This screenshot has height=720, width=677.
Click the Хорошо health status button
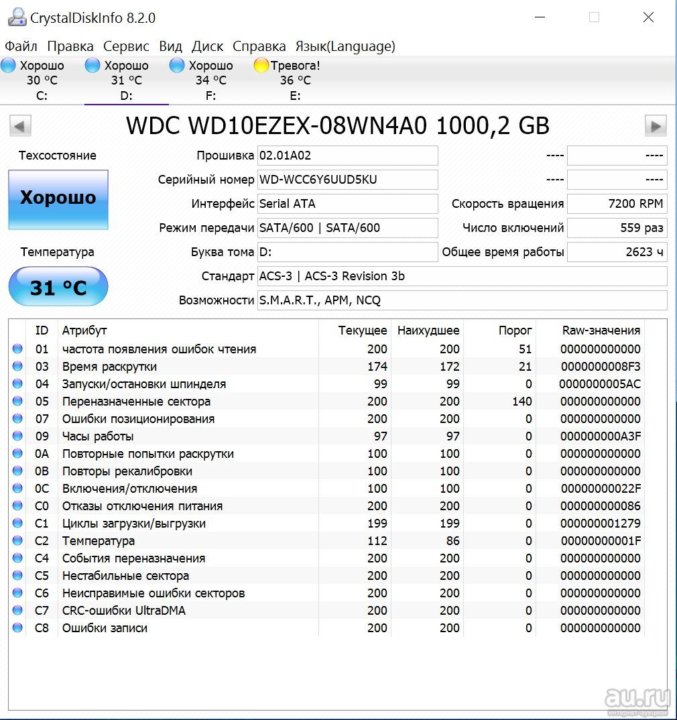[x=58, y=198]
